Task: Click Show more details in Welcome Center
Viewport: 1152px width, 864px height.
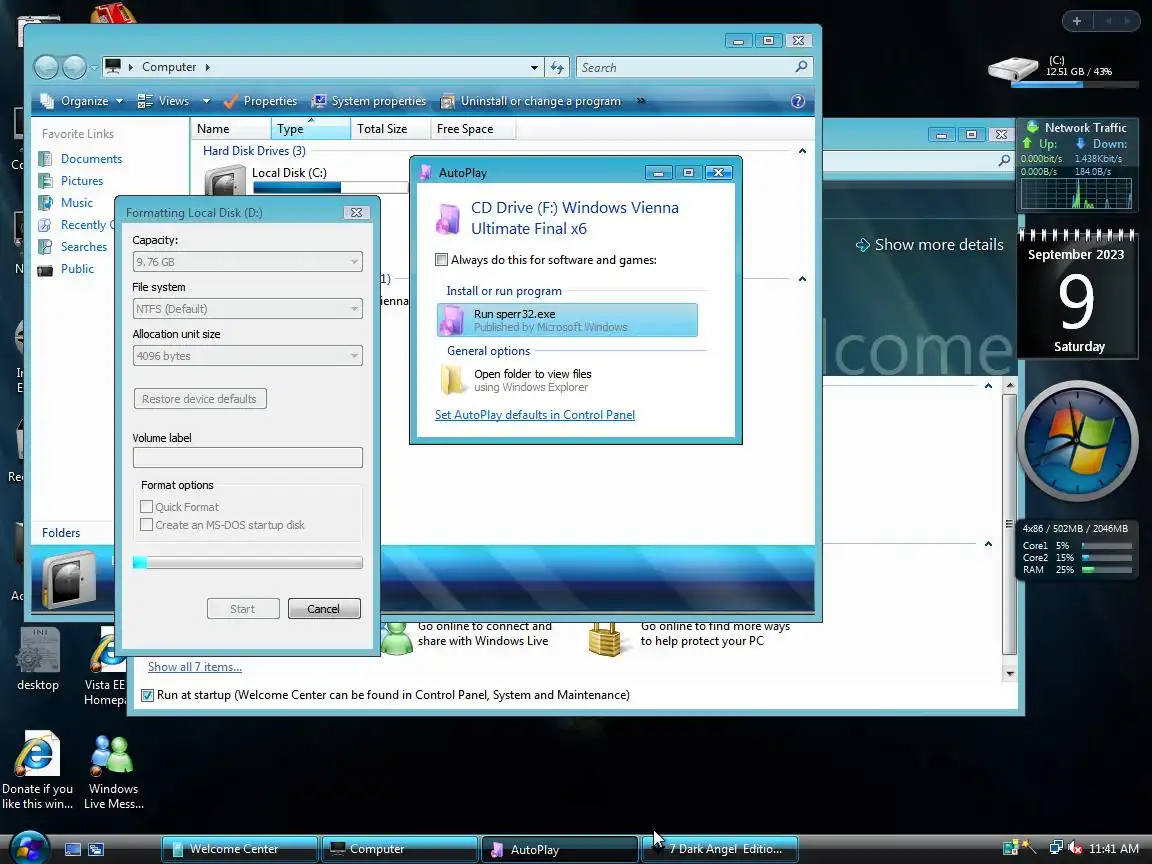Action: pyautogui.click(x=929, y=245)
